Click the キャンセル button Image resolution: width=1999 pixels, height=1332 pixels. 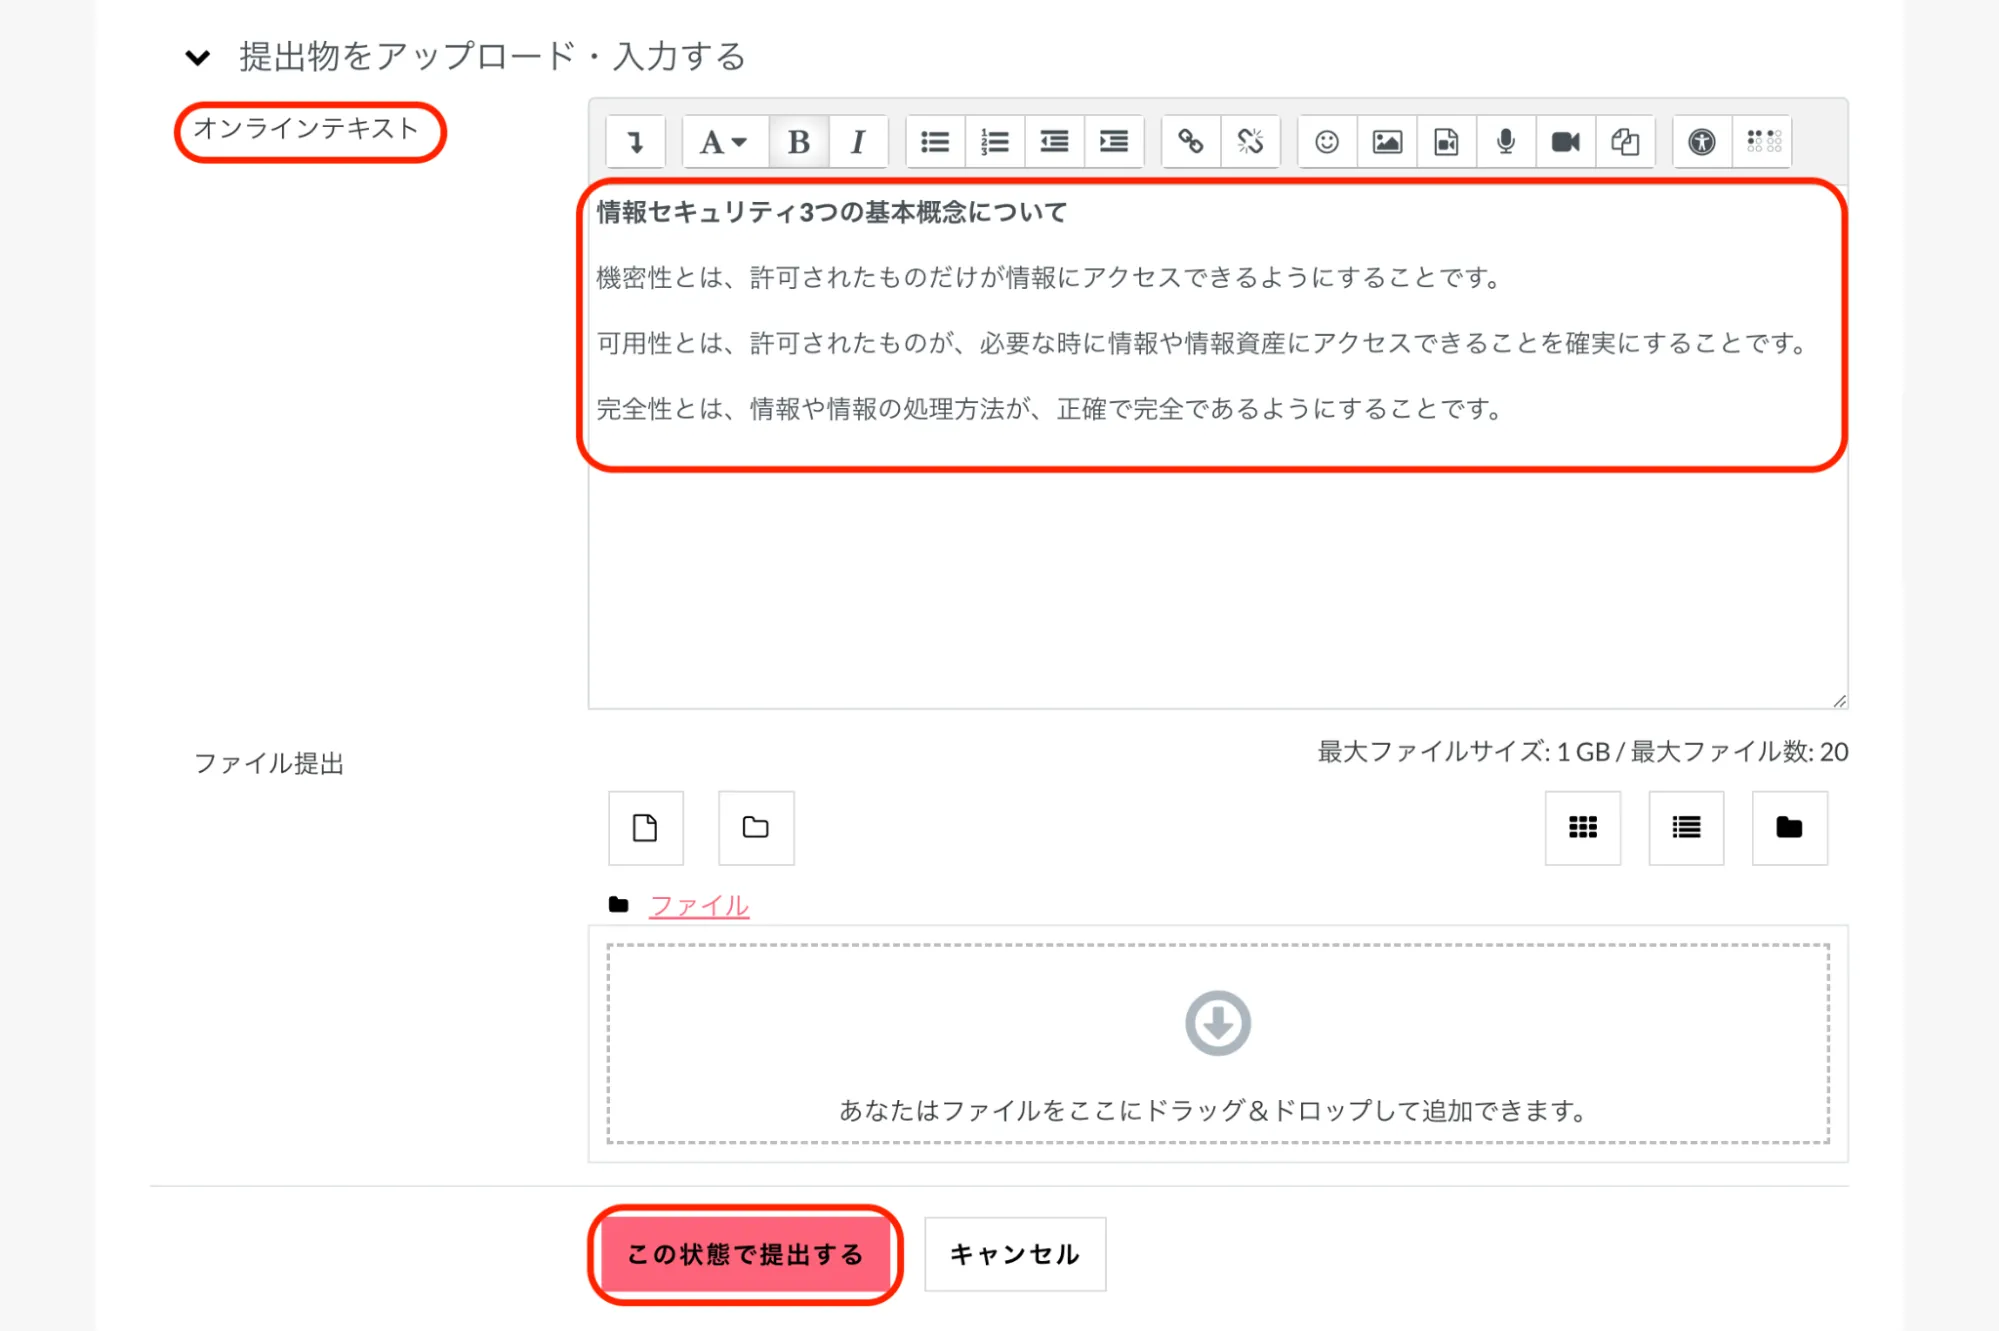point(1014,1254)
